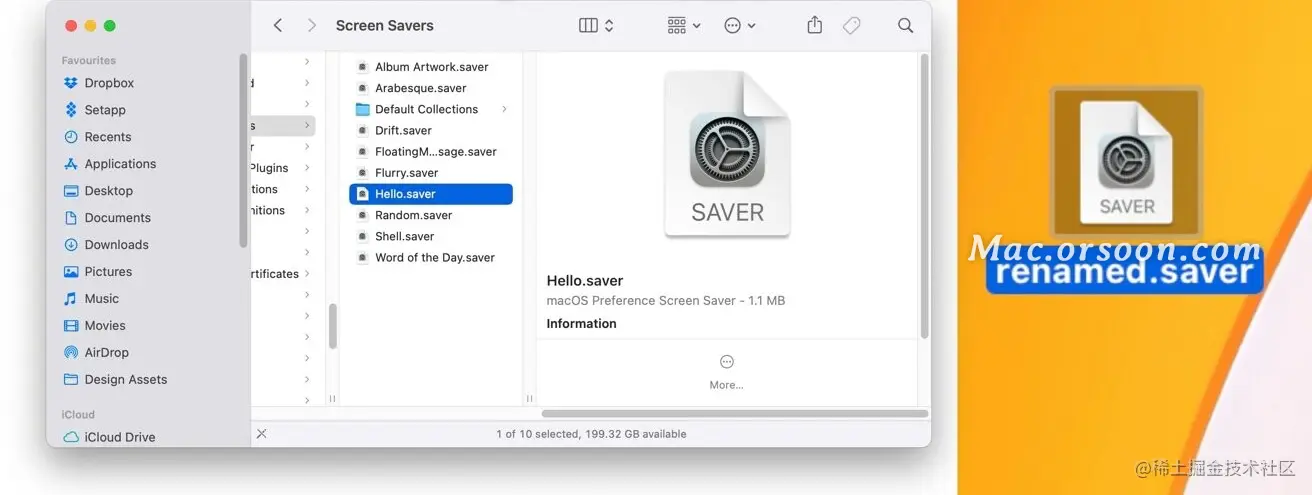Click the Movies filmstrip icon

[x=70, y=326]
